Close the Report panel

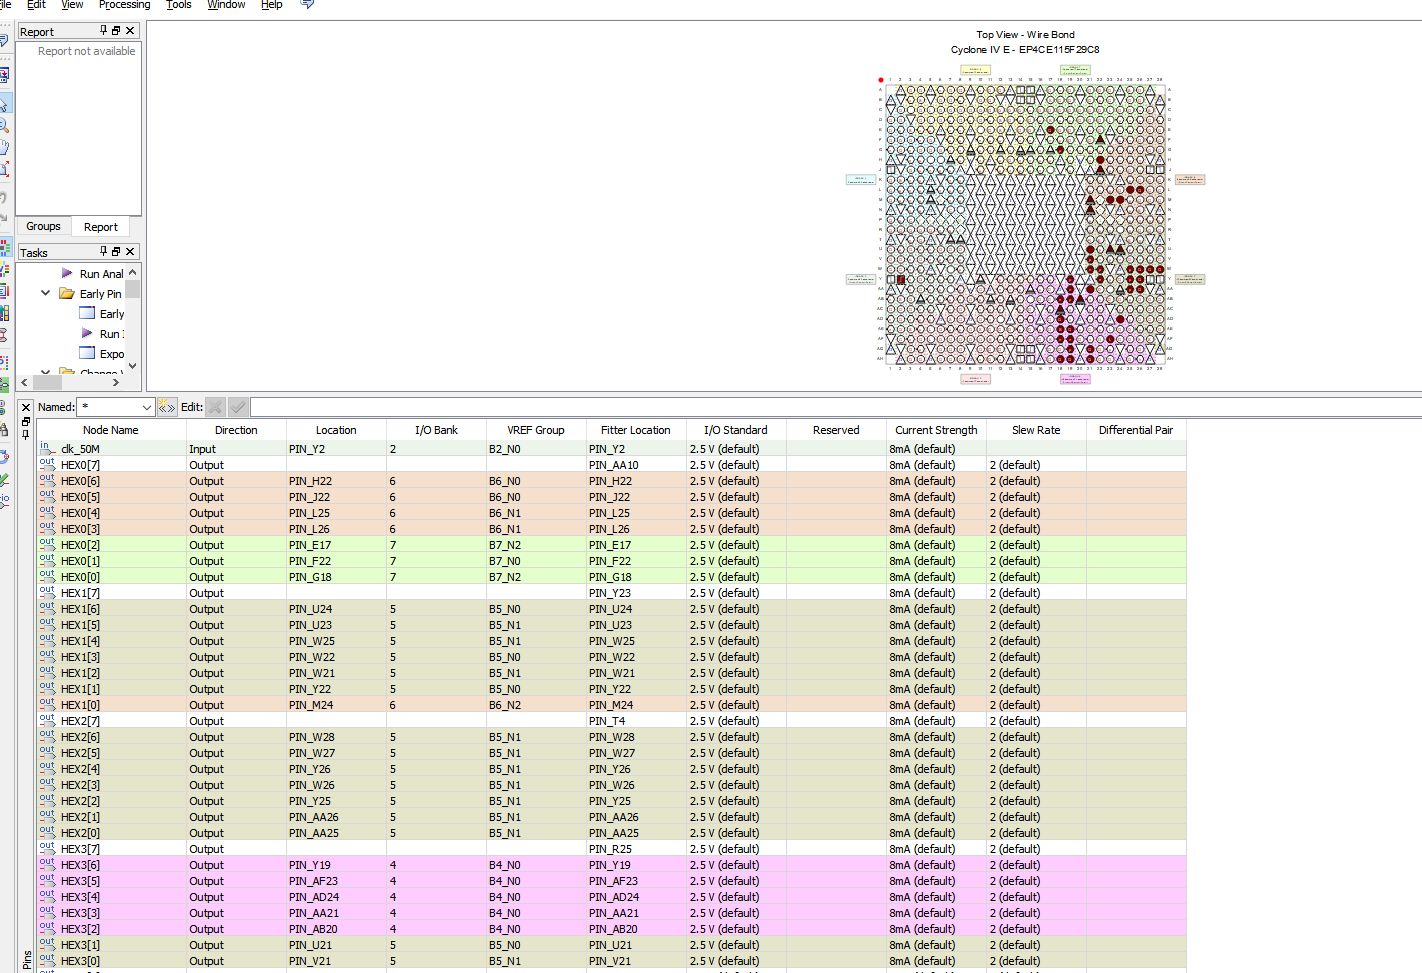pyautogui.click(x=130, y=31)
